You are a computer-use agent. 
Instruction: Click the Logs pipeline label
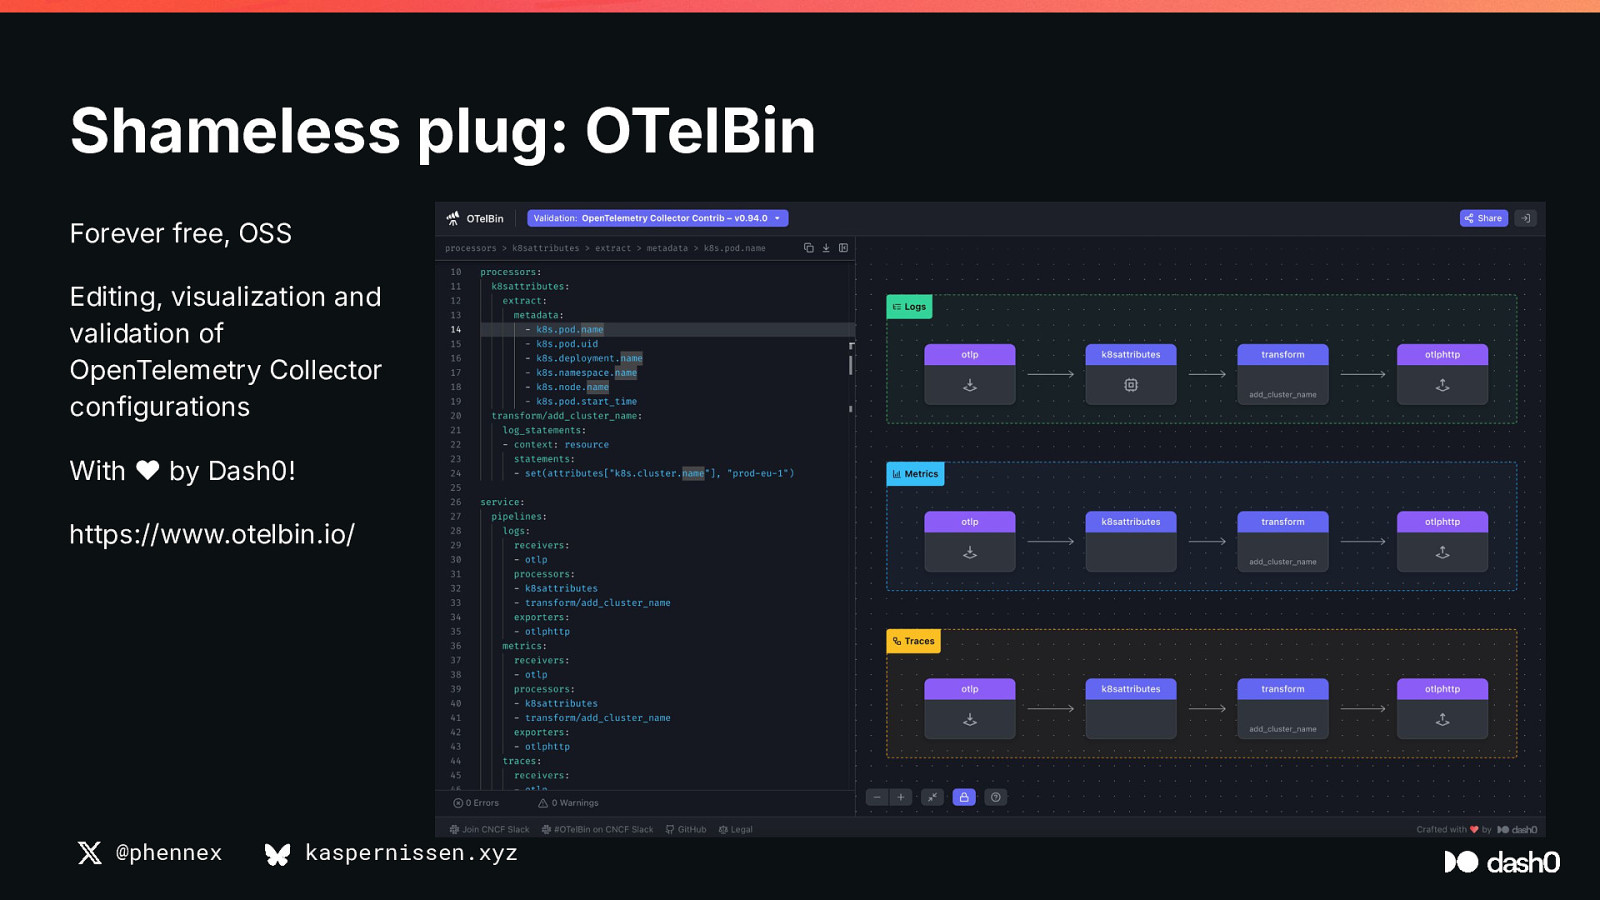[909, 307]
